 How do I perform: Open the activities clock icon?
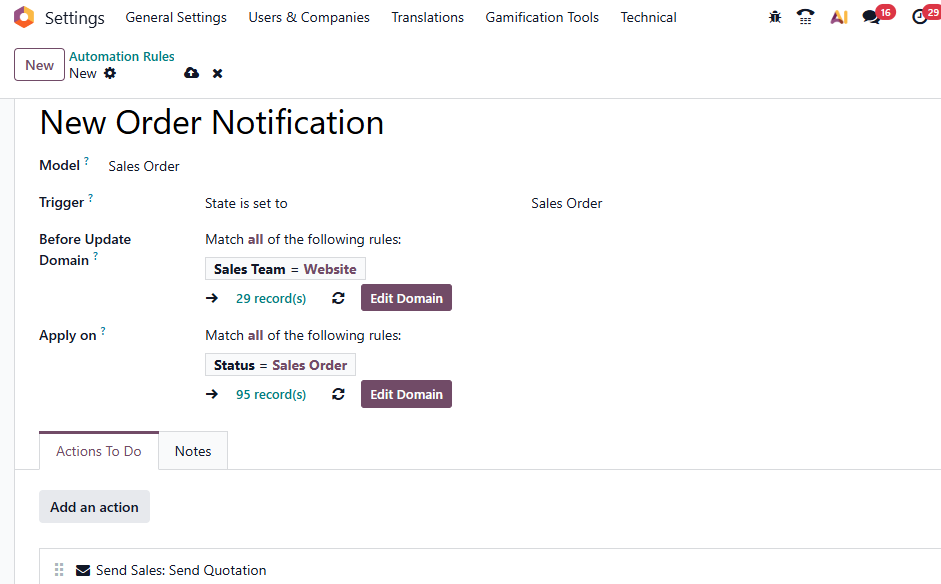click(x=920, y=17)
